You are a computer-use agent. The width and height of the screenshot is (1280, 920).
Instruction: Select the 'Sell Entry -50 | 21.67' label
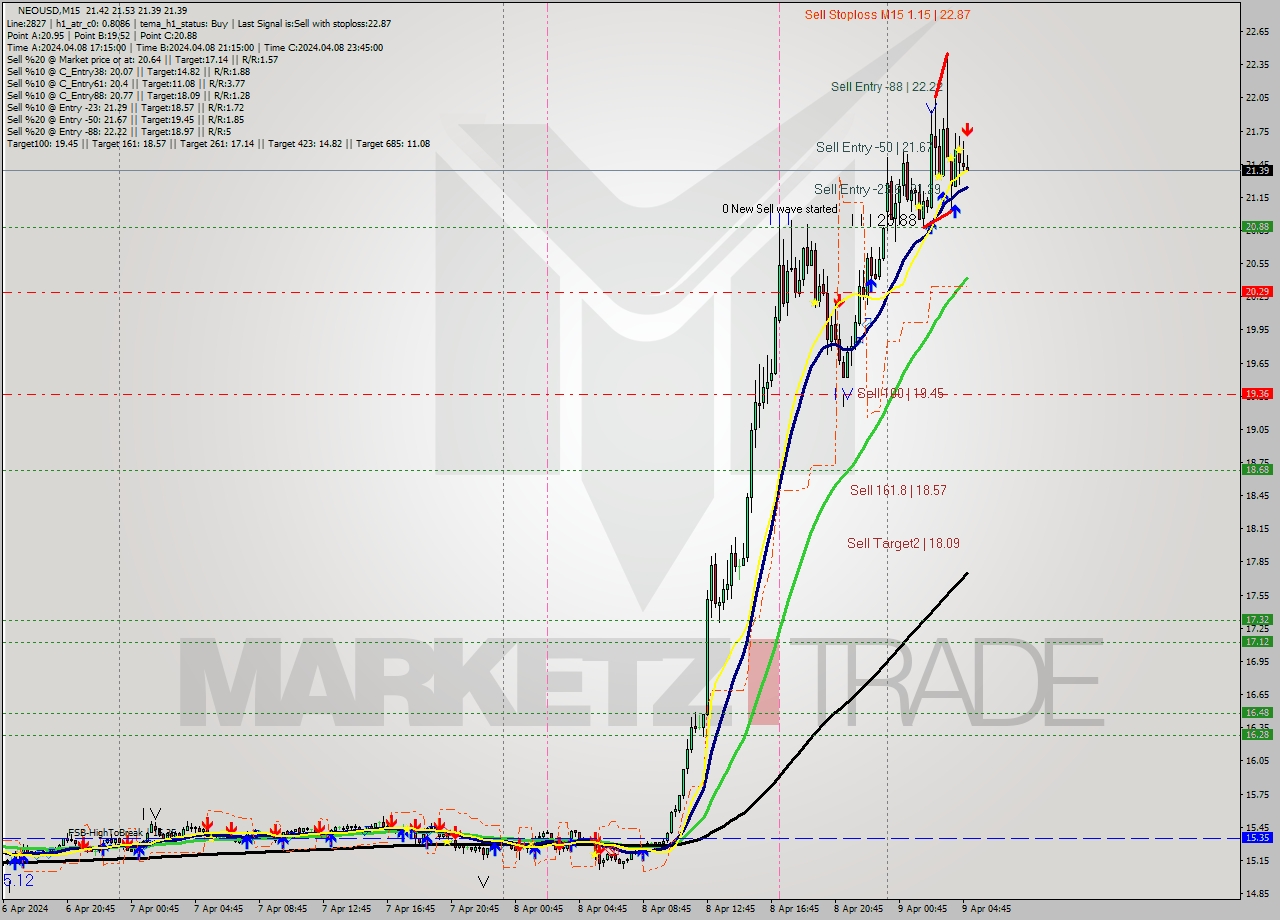(872, 147)
